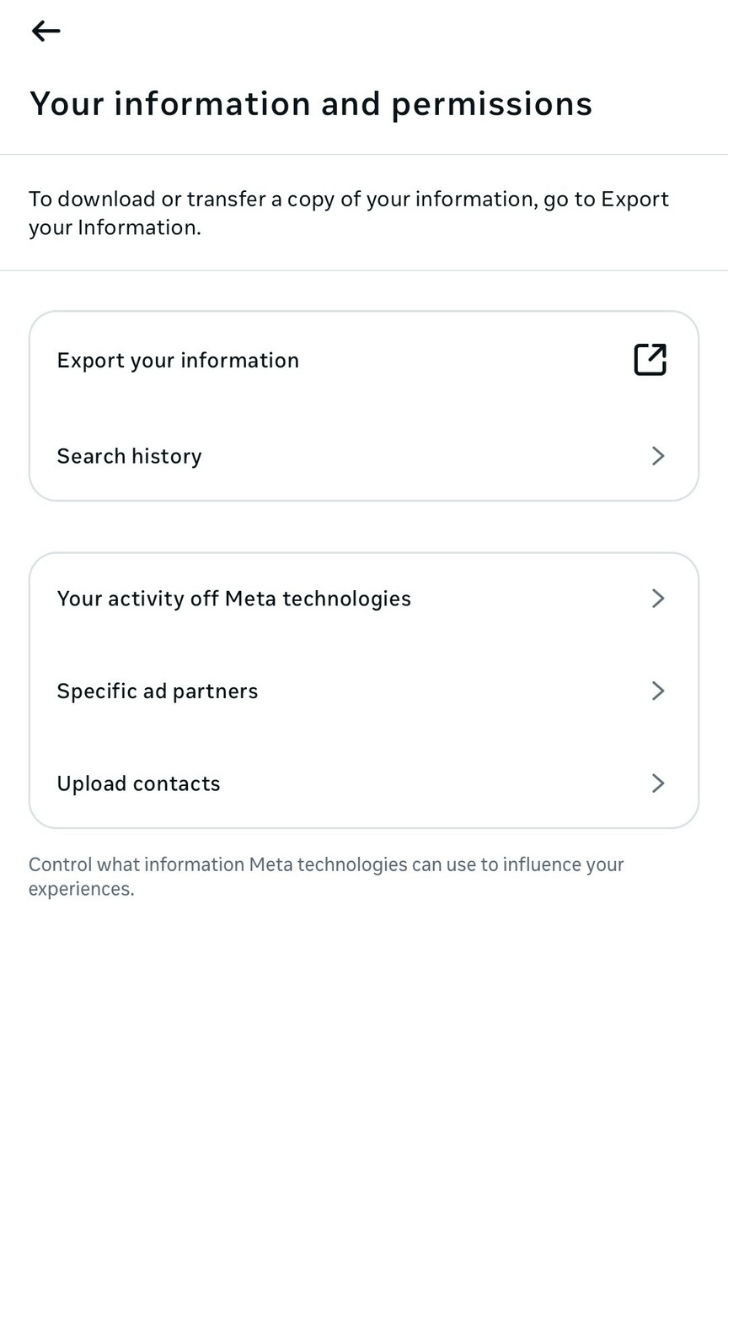The height and width of the screenshot is (1334, 730).
Task: Click 'your Information.' on the description's second line
Action: click(114, 227)
